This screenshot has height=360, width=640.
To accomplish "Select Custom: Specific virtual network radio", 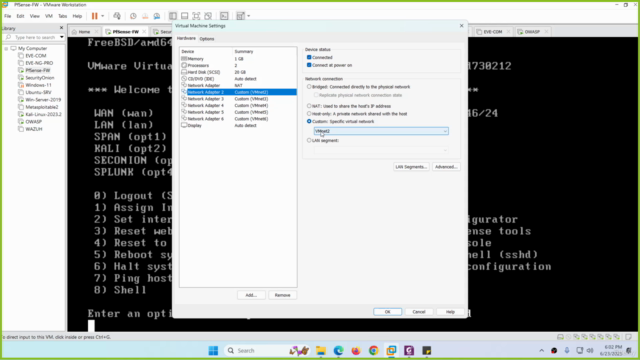I will [309, 121].
